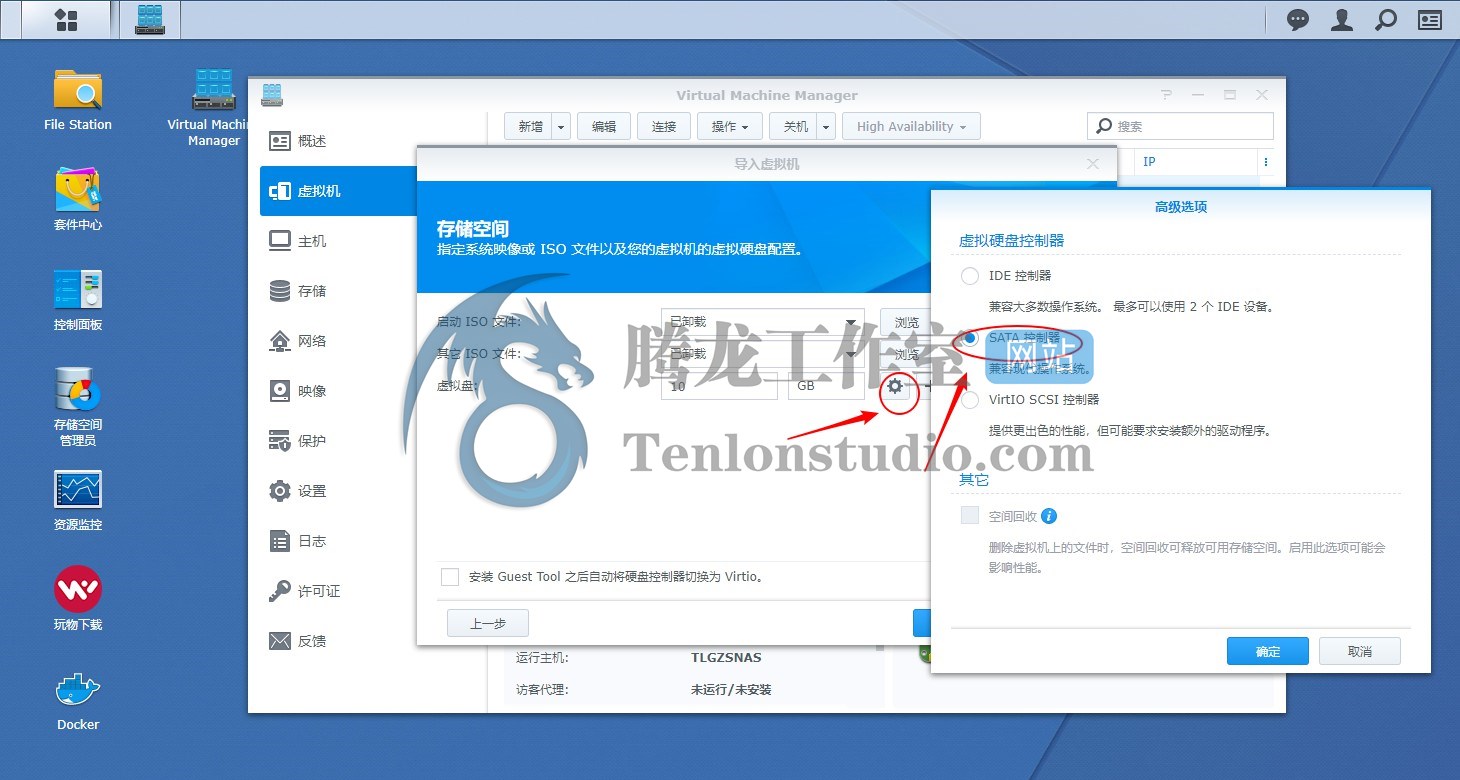1460x780 pixels.
Task: Click the 关机 button
Action: [793, 126]
